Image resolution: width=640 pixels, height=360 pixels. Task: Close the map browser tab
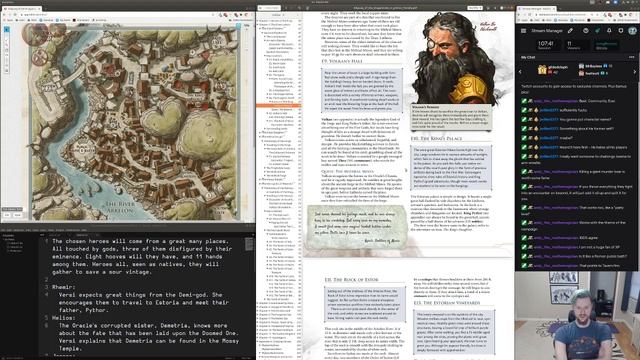coord(40,8)
